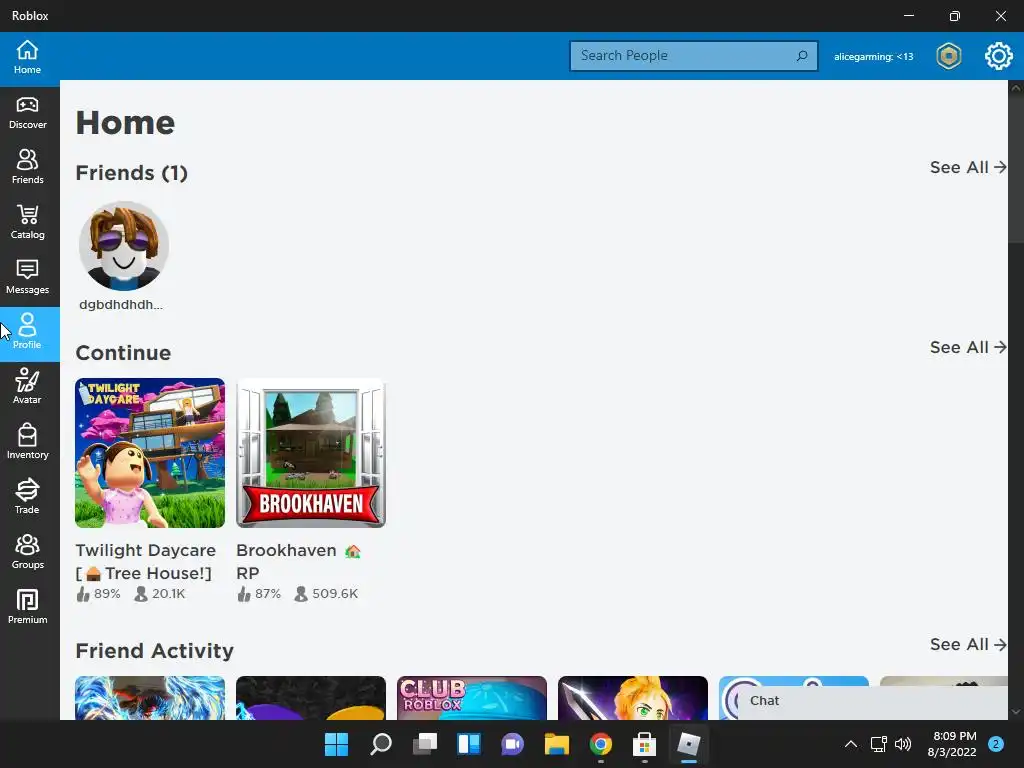
Task: See All link for Continue section
Action: 968,347
